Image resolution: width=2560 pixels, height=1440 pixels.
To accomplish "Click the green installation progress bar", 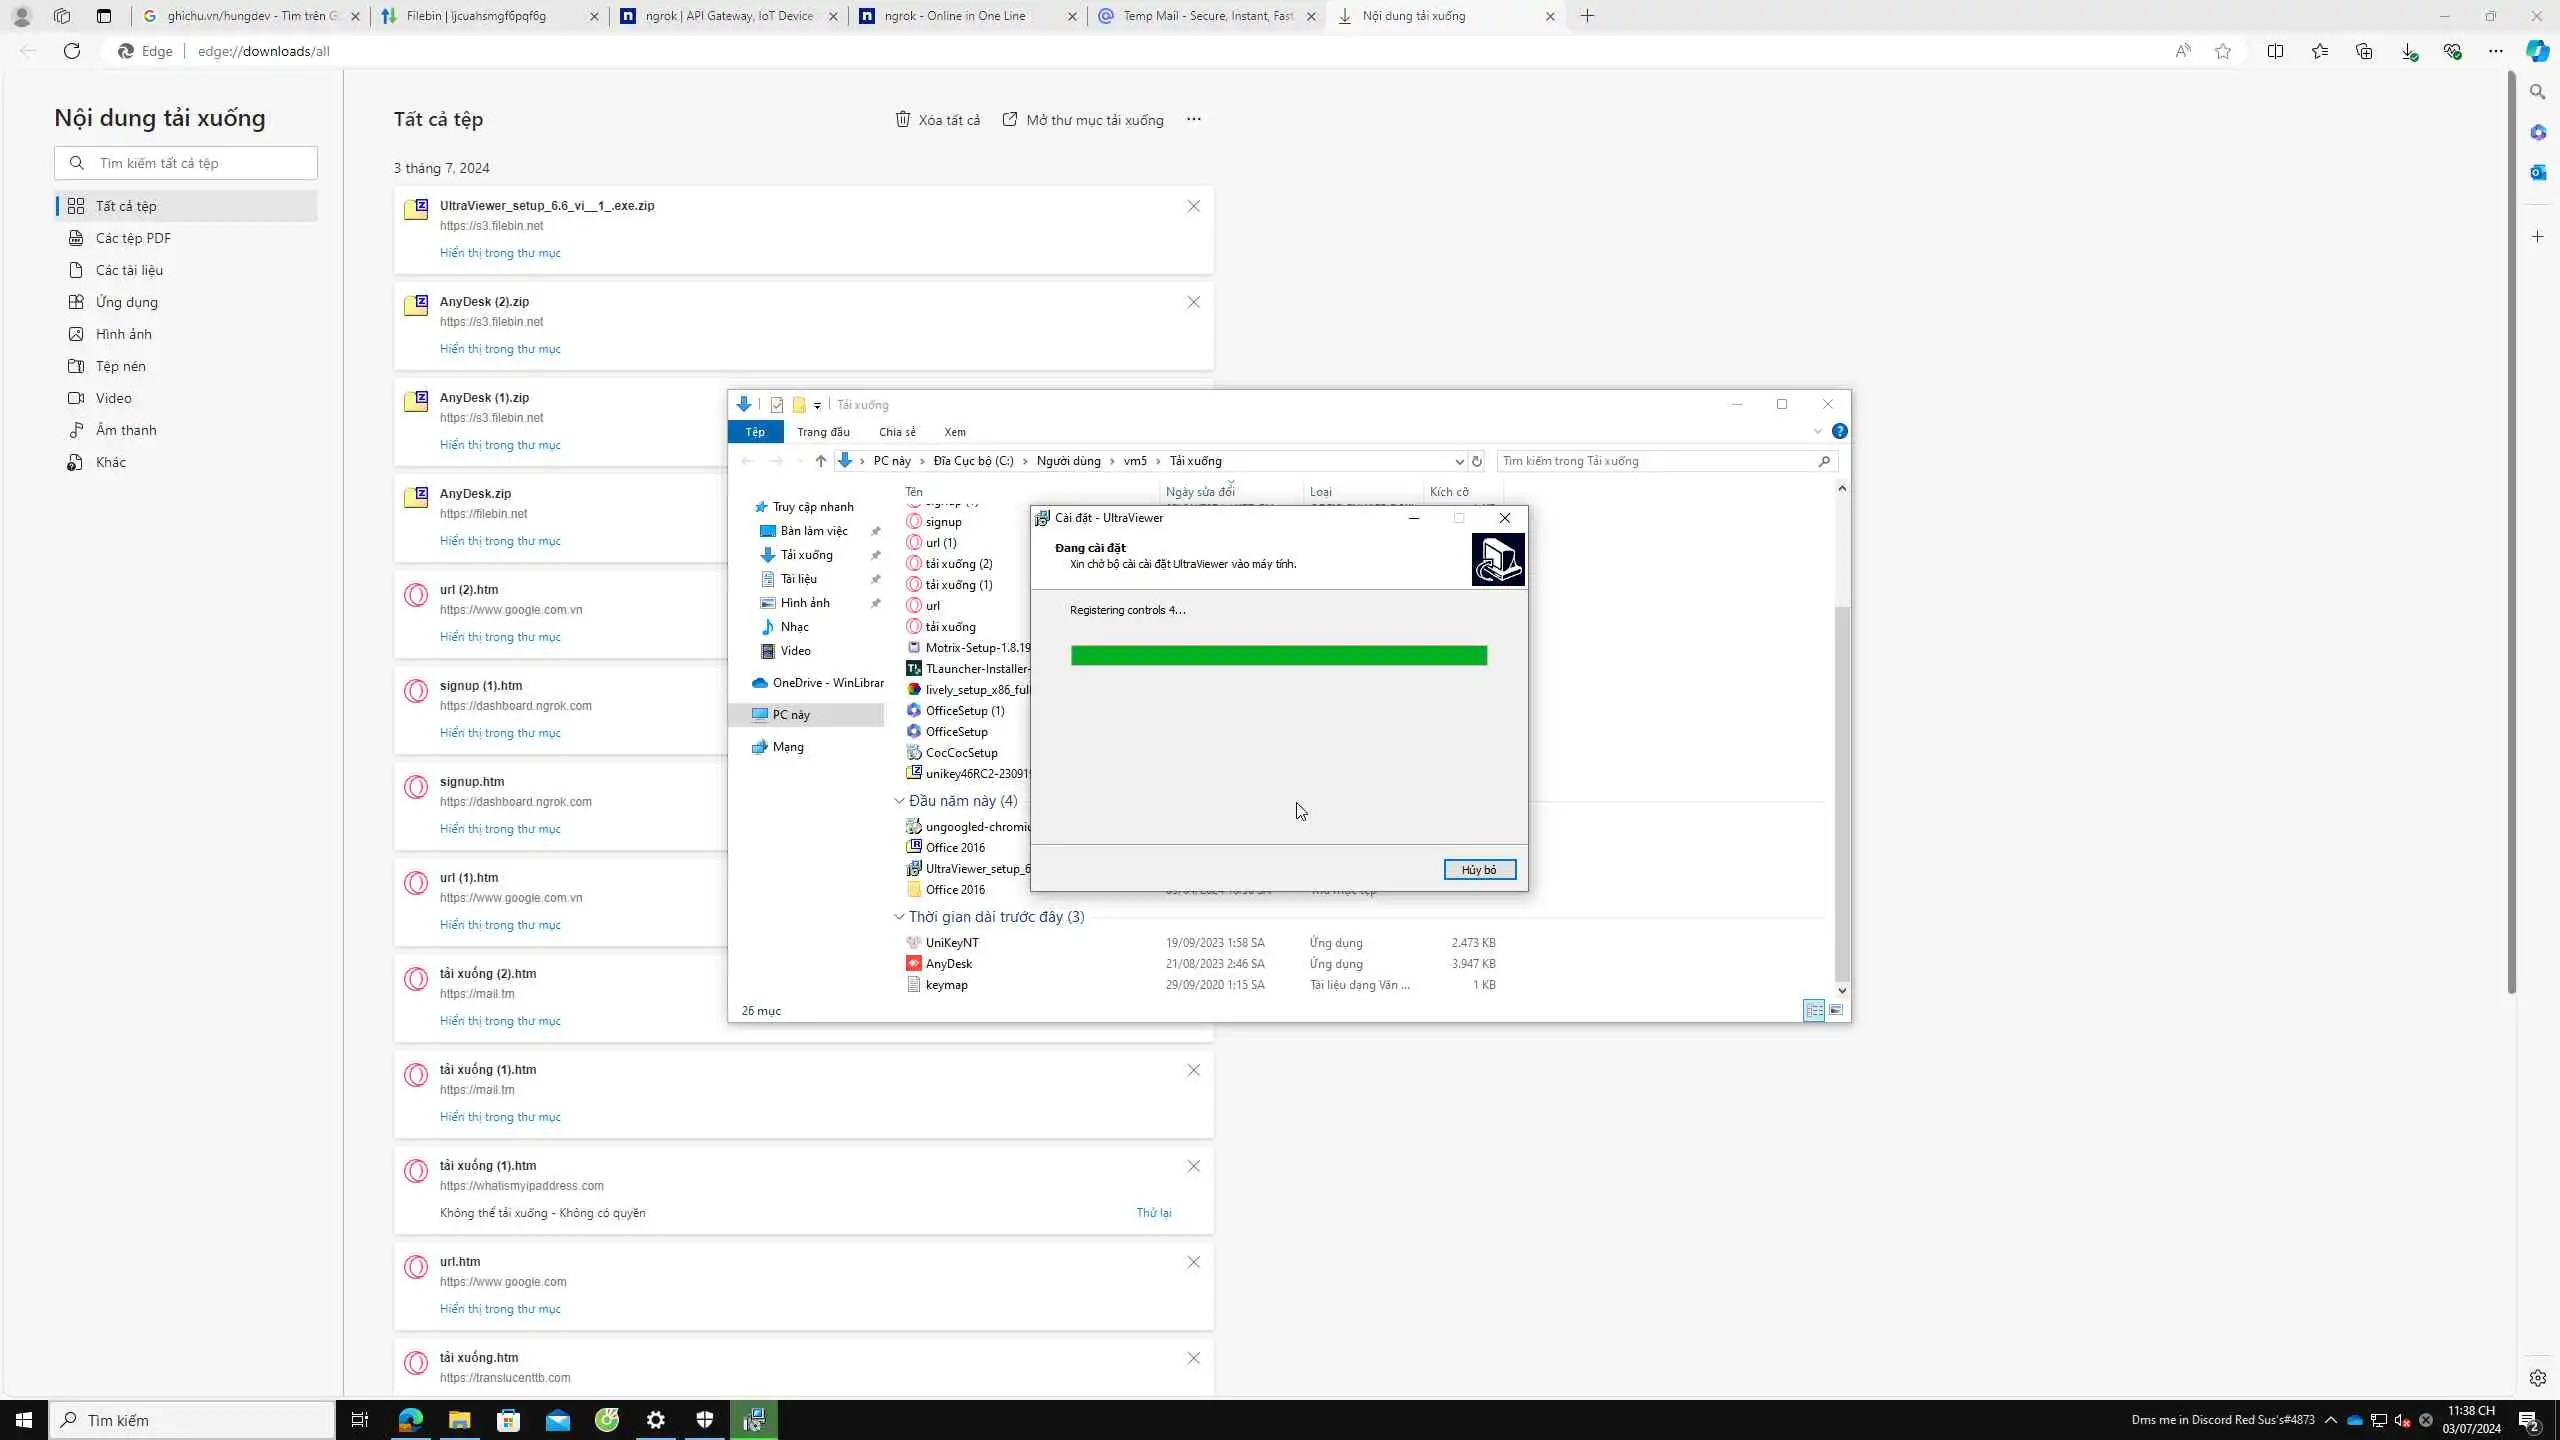I will 1278,656.
